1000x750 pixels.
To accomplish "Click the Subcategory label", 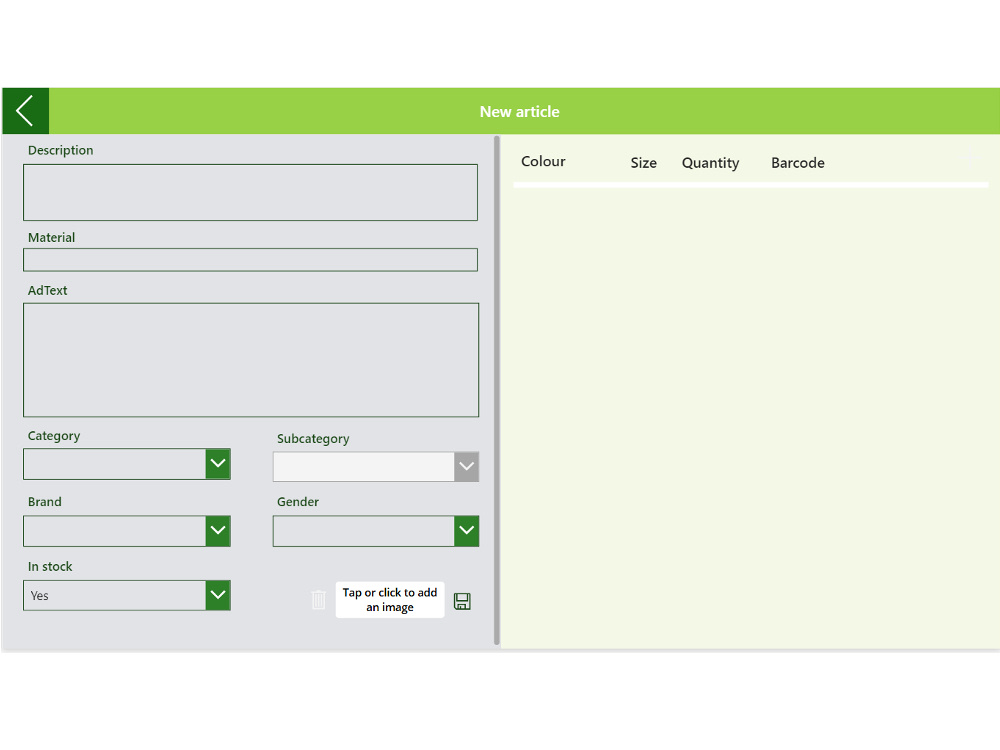I will point(313,439).
